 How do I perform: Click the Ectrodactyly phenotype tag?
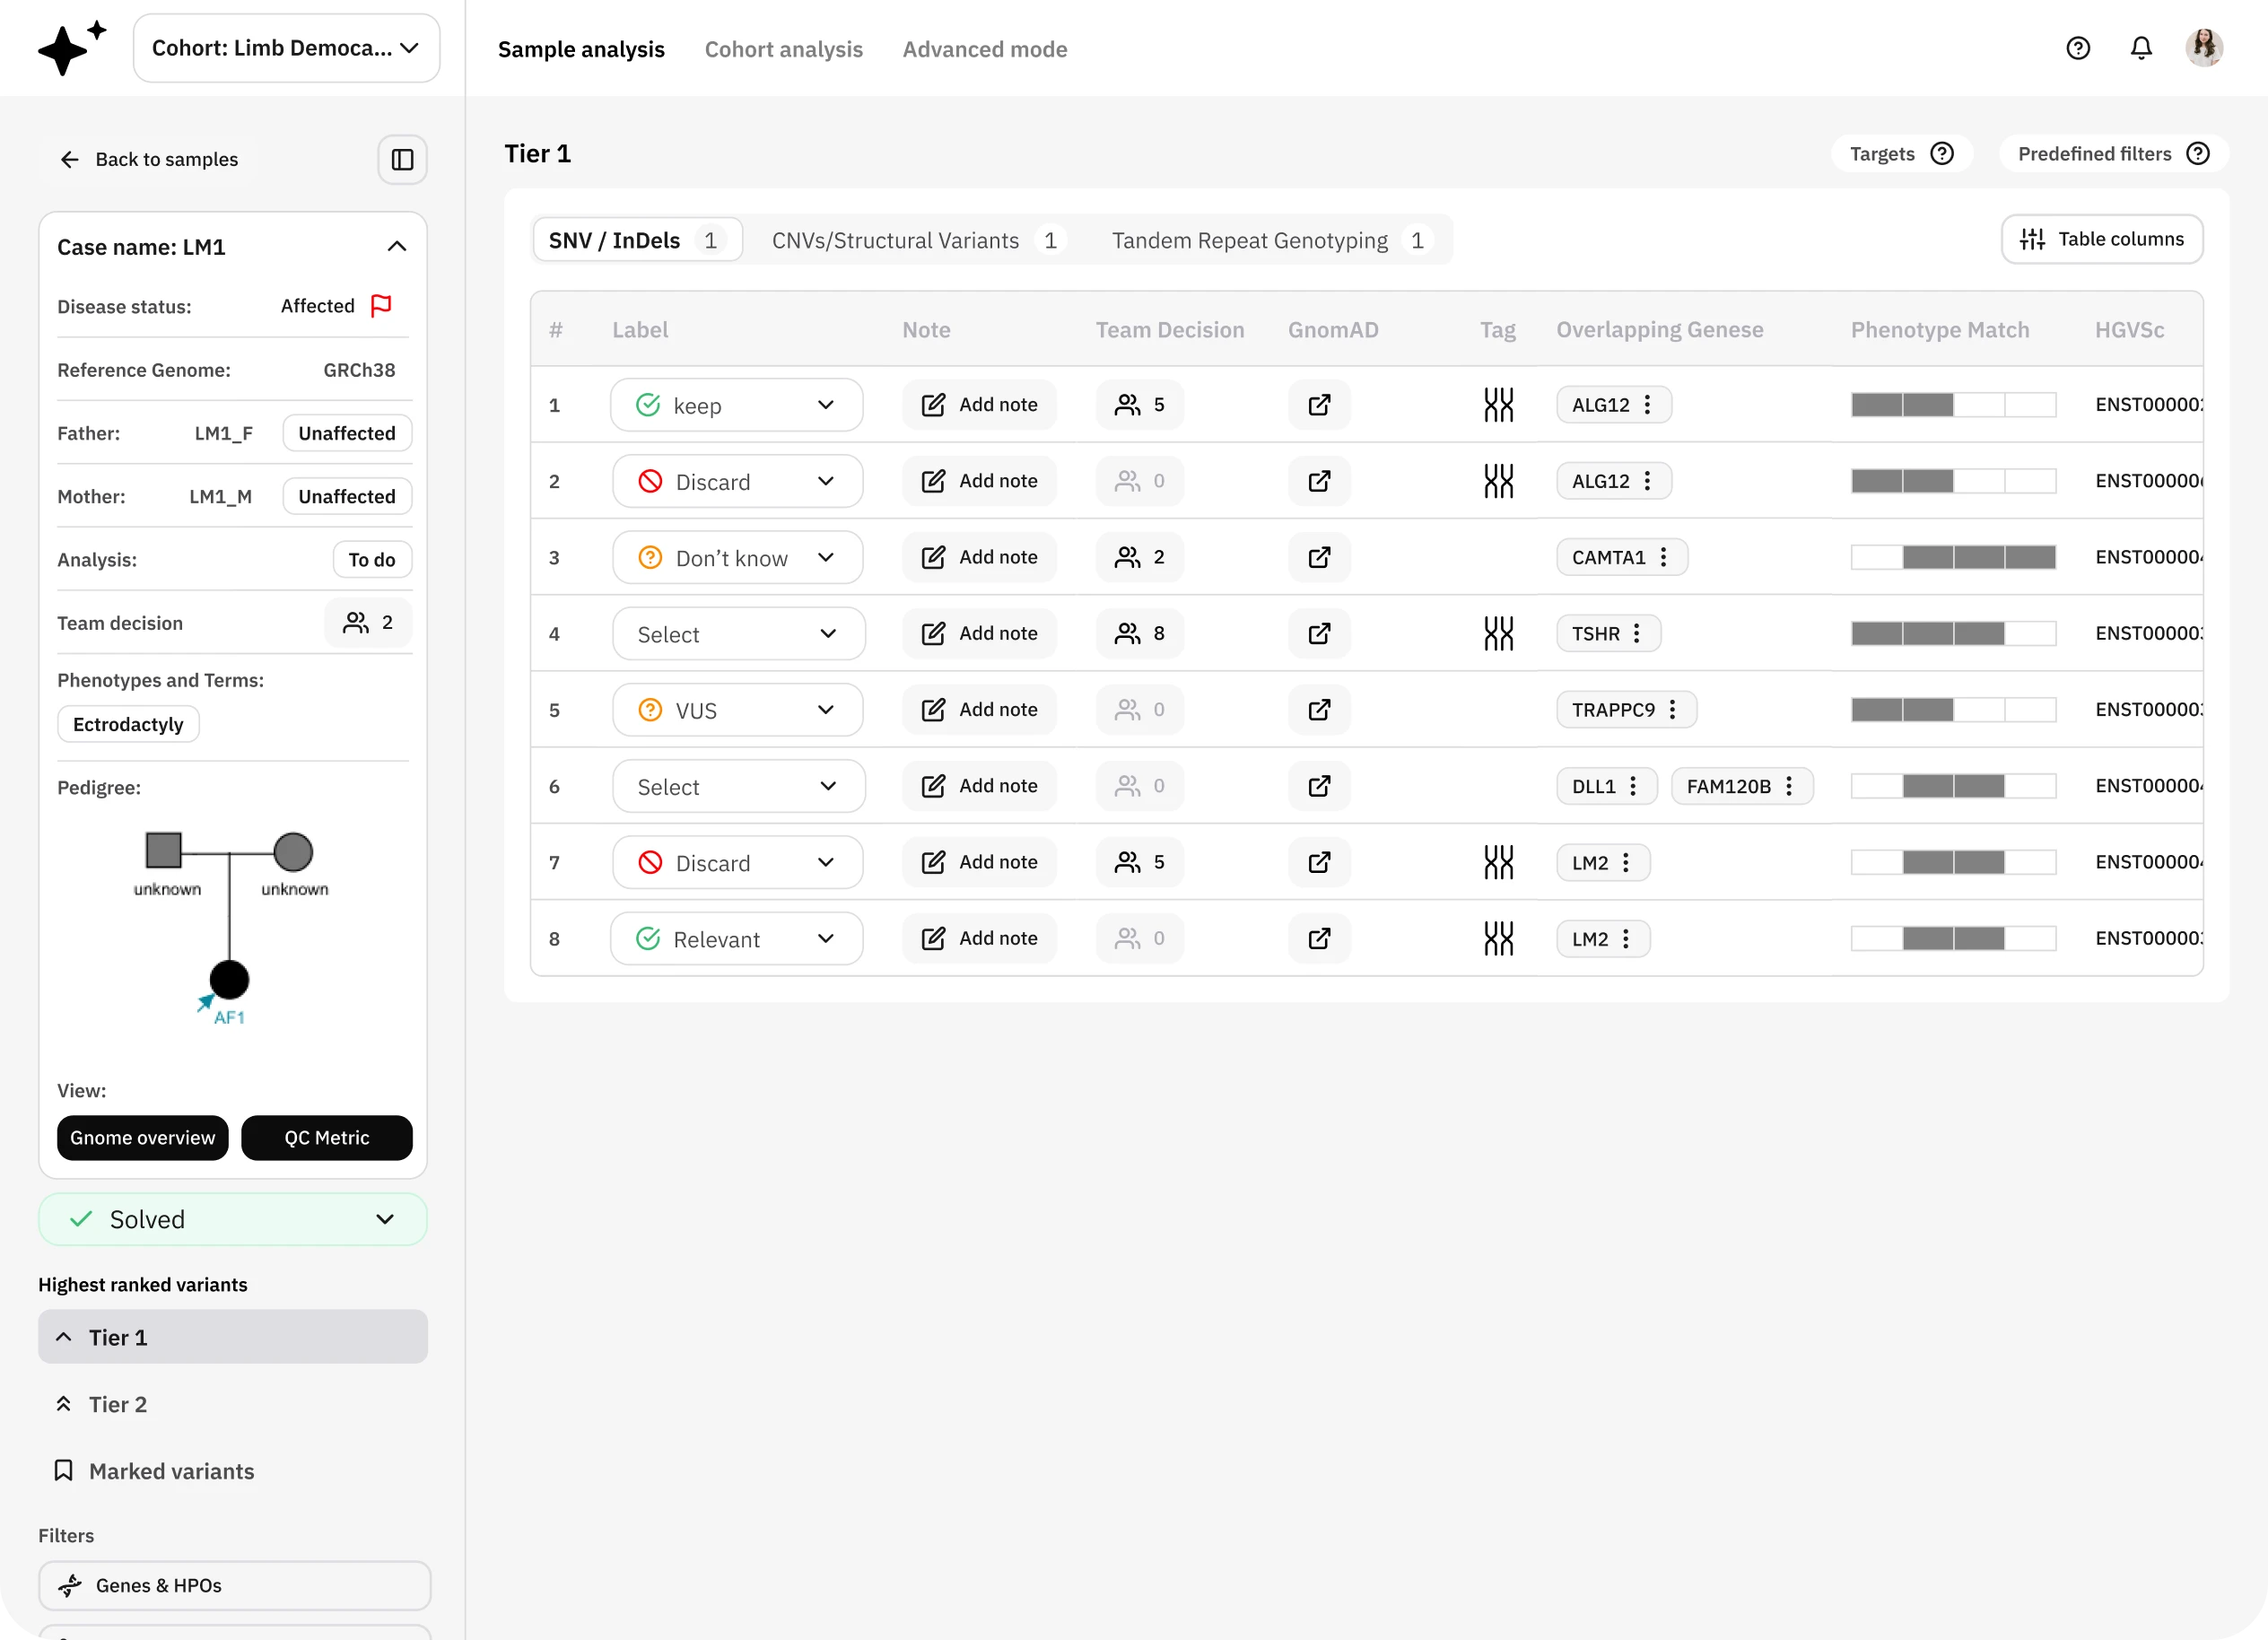pyautogui.click(x=128, y=724)
